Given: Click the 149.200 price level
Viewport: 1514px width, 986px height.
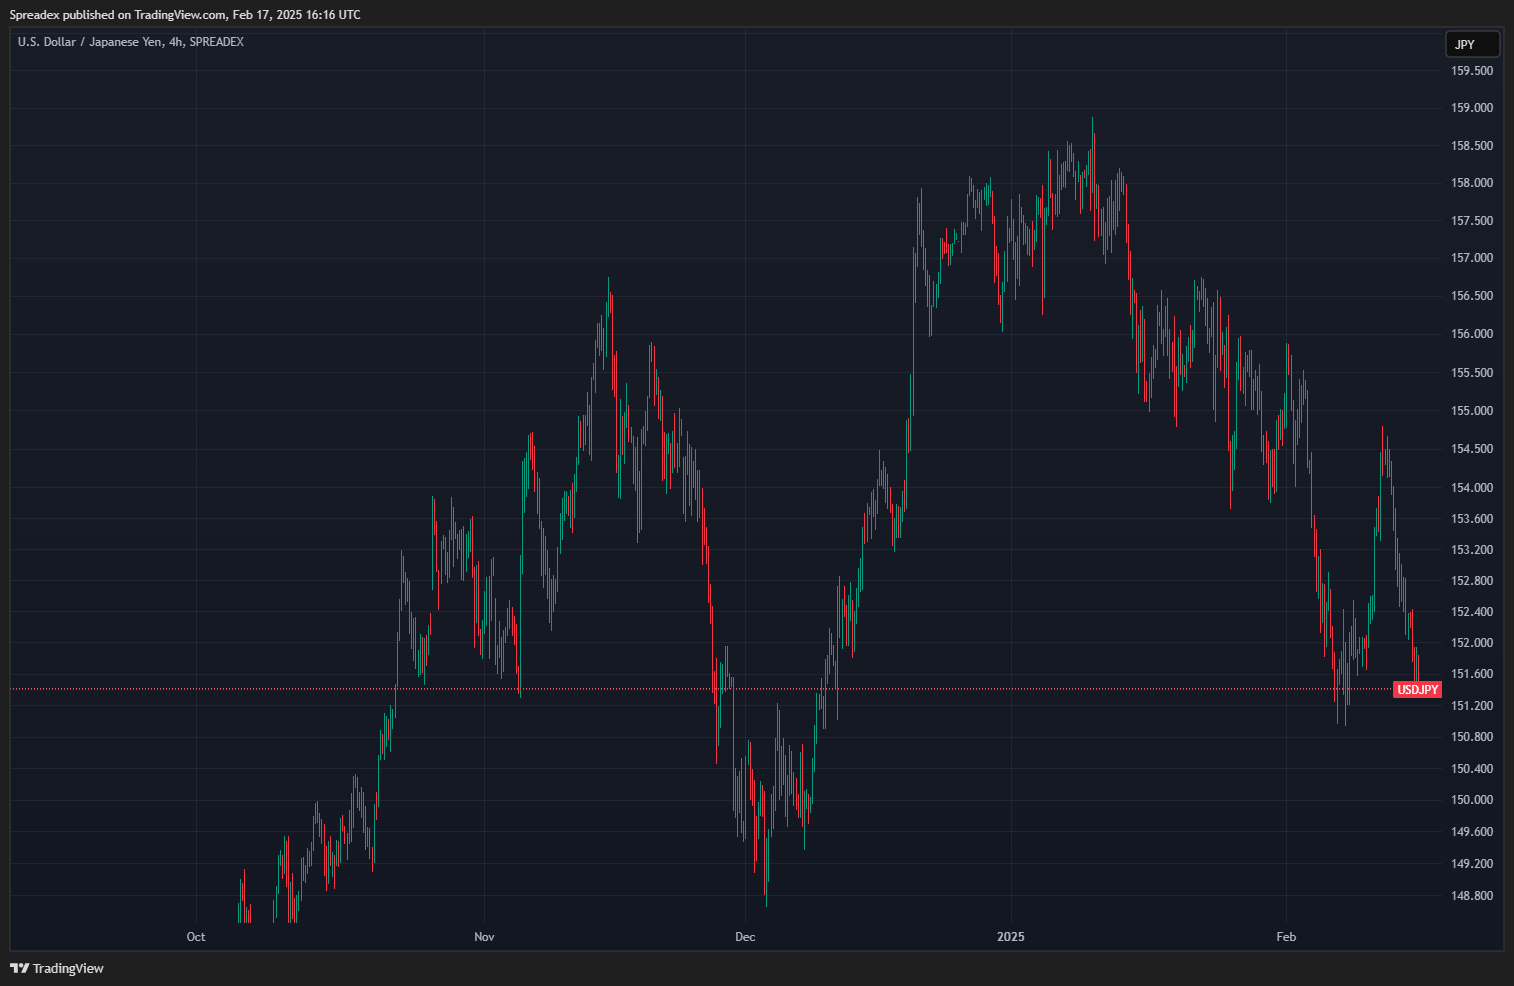Looking at the screenshot, I should [x=1472, y=864].
